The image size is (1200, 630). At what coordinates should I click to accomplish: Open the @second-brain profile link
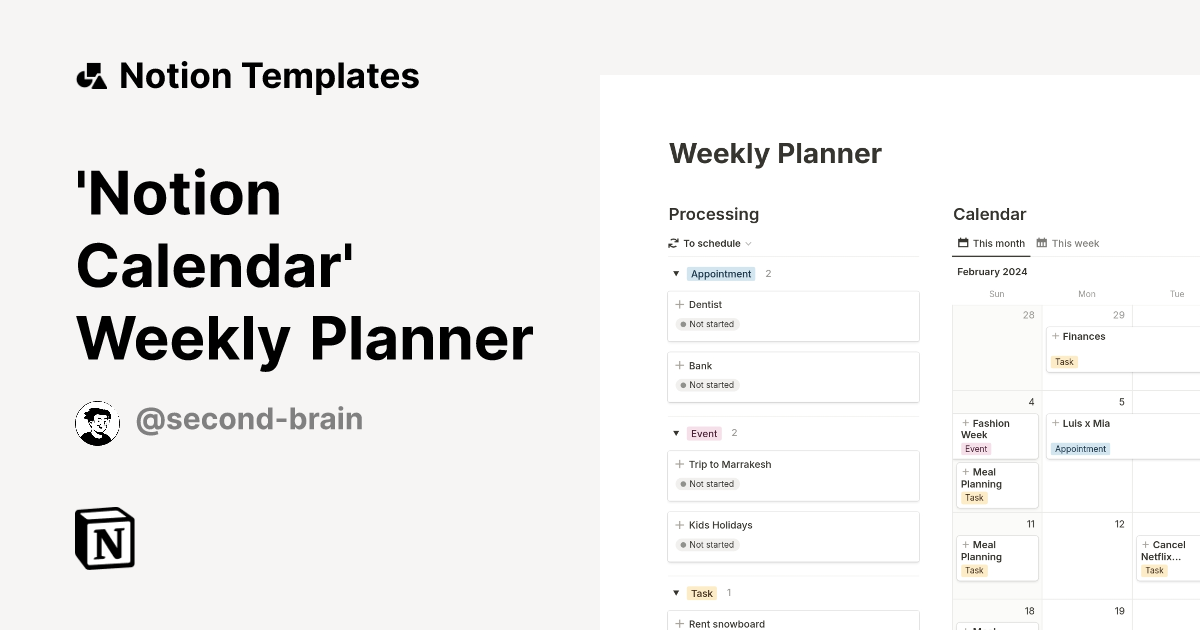pos(249,419)
